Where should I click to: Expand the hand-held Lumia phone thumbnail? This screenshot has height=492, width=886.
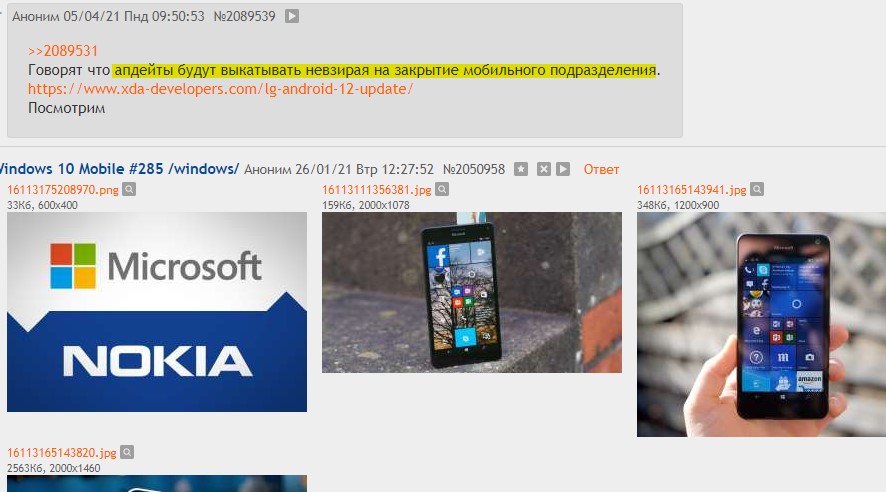click(761, 324)
